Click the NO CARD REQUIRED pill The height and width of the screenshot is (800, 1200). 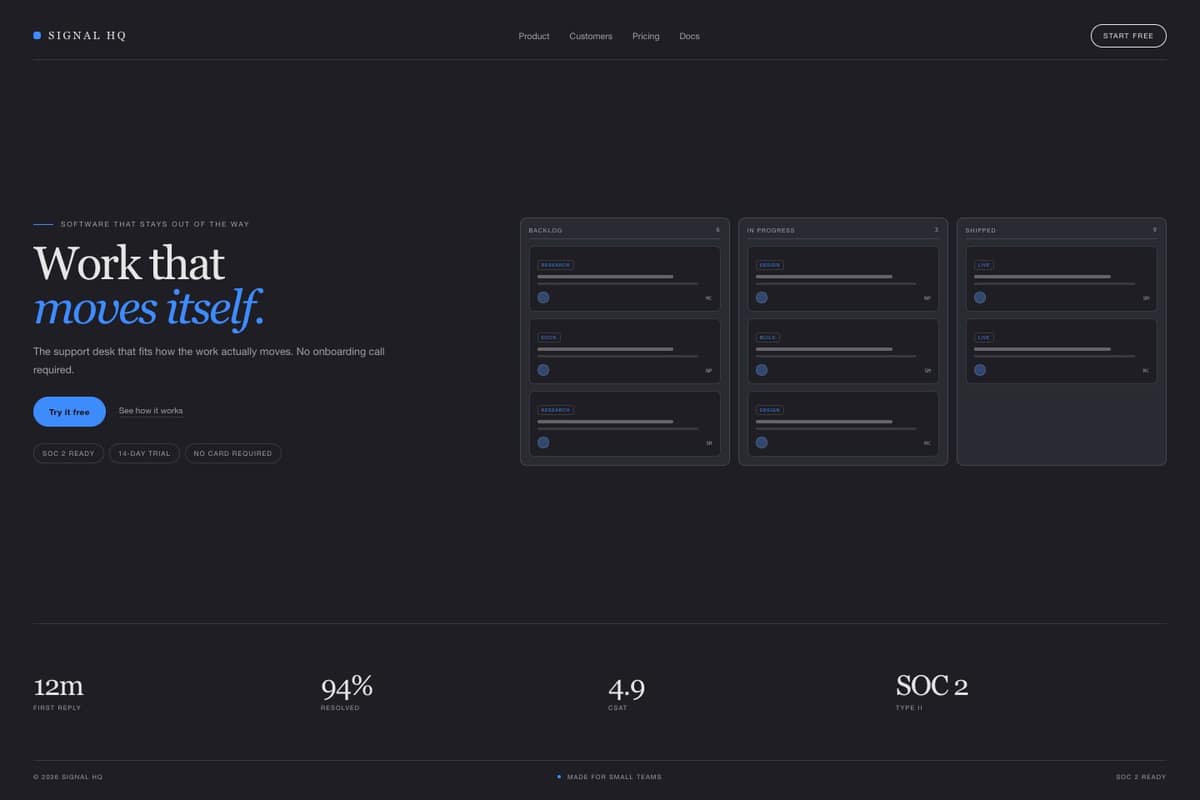click(233, 453)
